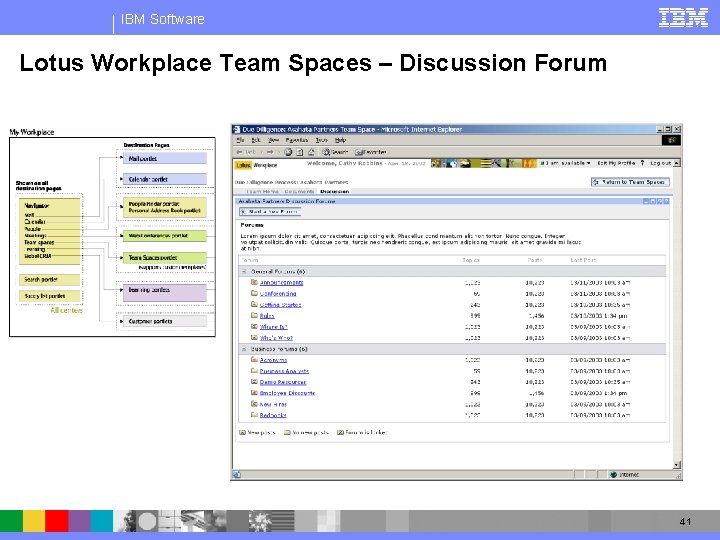Viewport: 720px width, 540px height.
Task: Click the icon beside Demo Resources
Action: (254, 382)
